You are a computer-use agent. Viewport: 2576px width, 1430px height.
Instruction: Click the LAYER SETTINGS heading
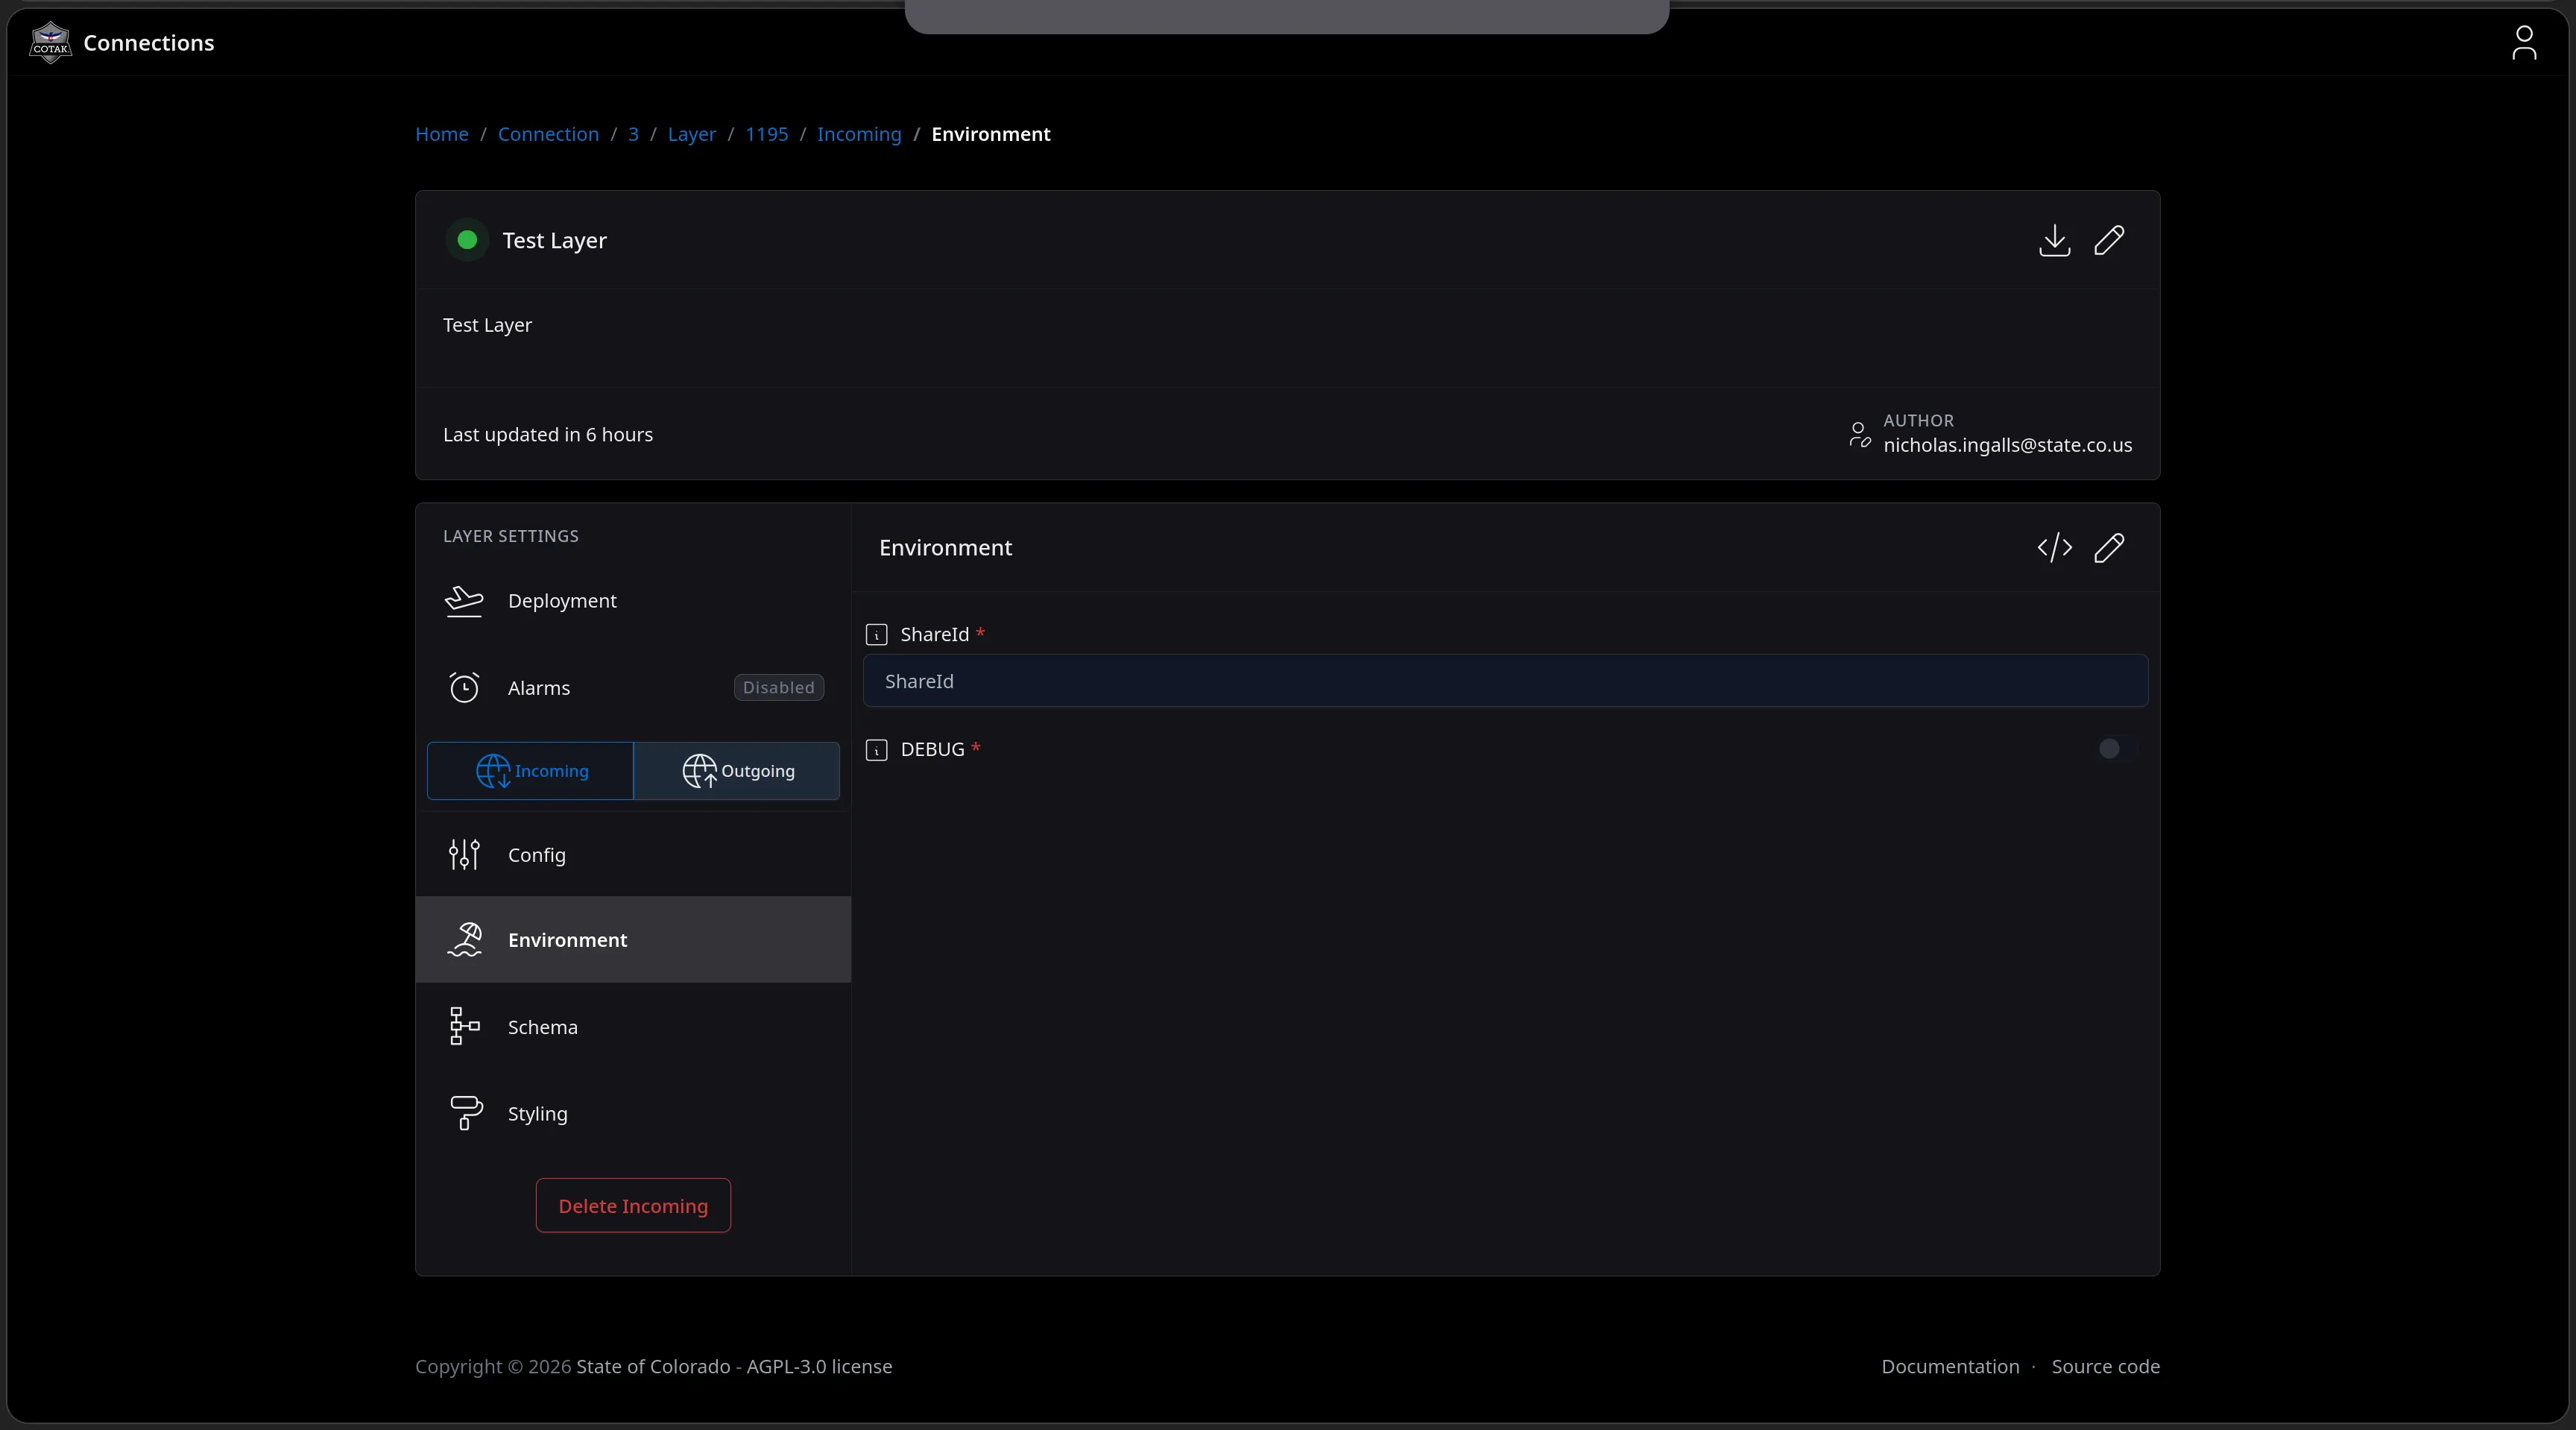(x=511, y=537)
